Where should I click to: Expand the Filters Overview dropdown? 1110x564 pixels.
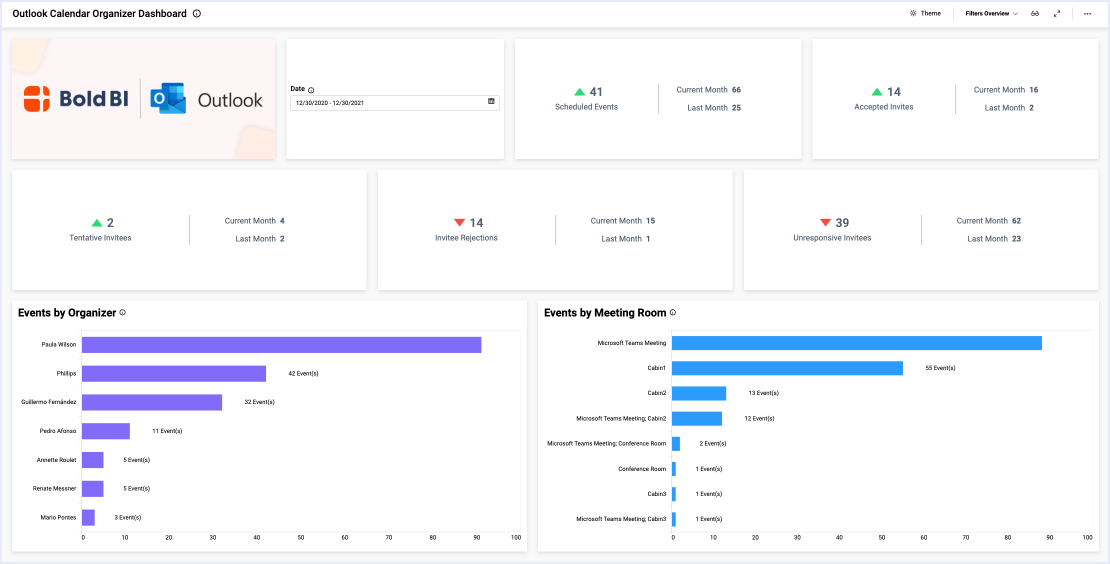tap(991, 14)
